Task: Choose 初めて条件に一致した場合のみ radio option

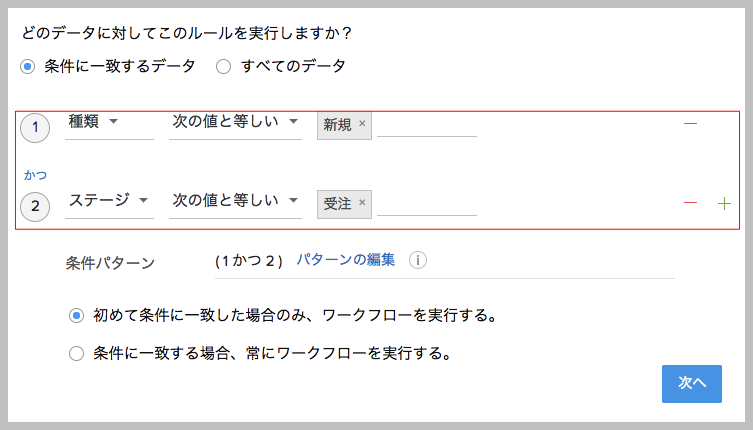Action: 76,316
